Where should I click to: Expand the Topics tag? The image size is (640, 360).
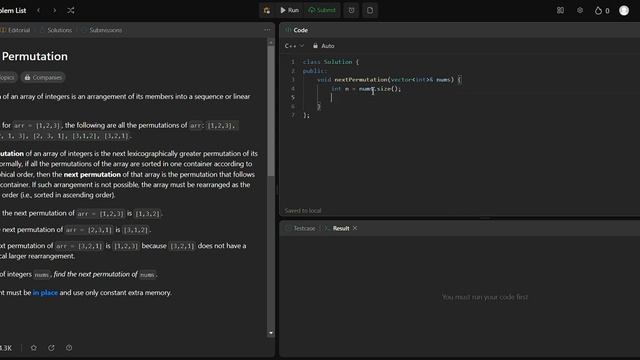[x=7, y=78]
